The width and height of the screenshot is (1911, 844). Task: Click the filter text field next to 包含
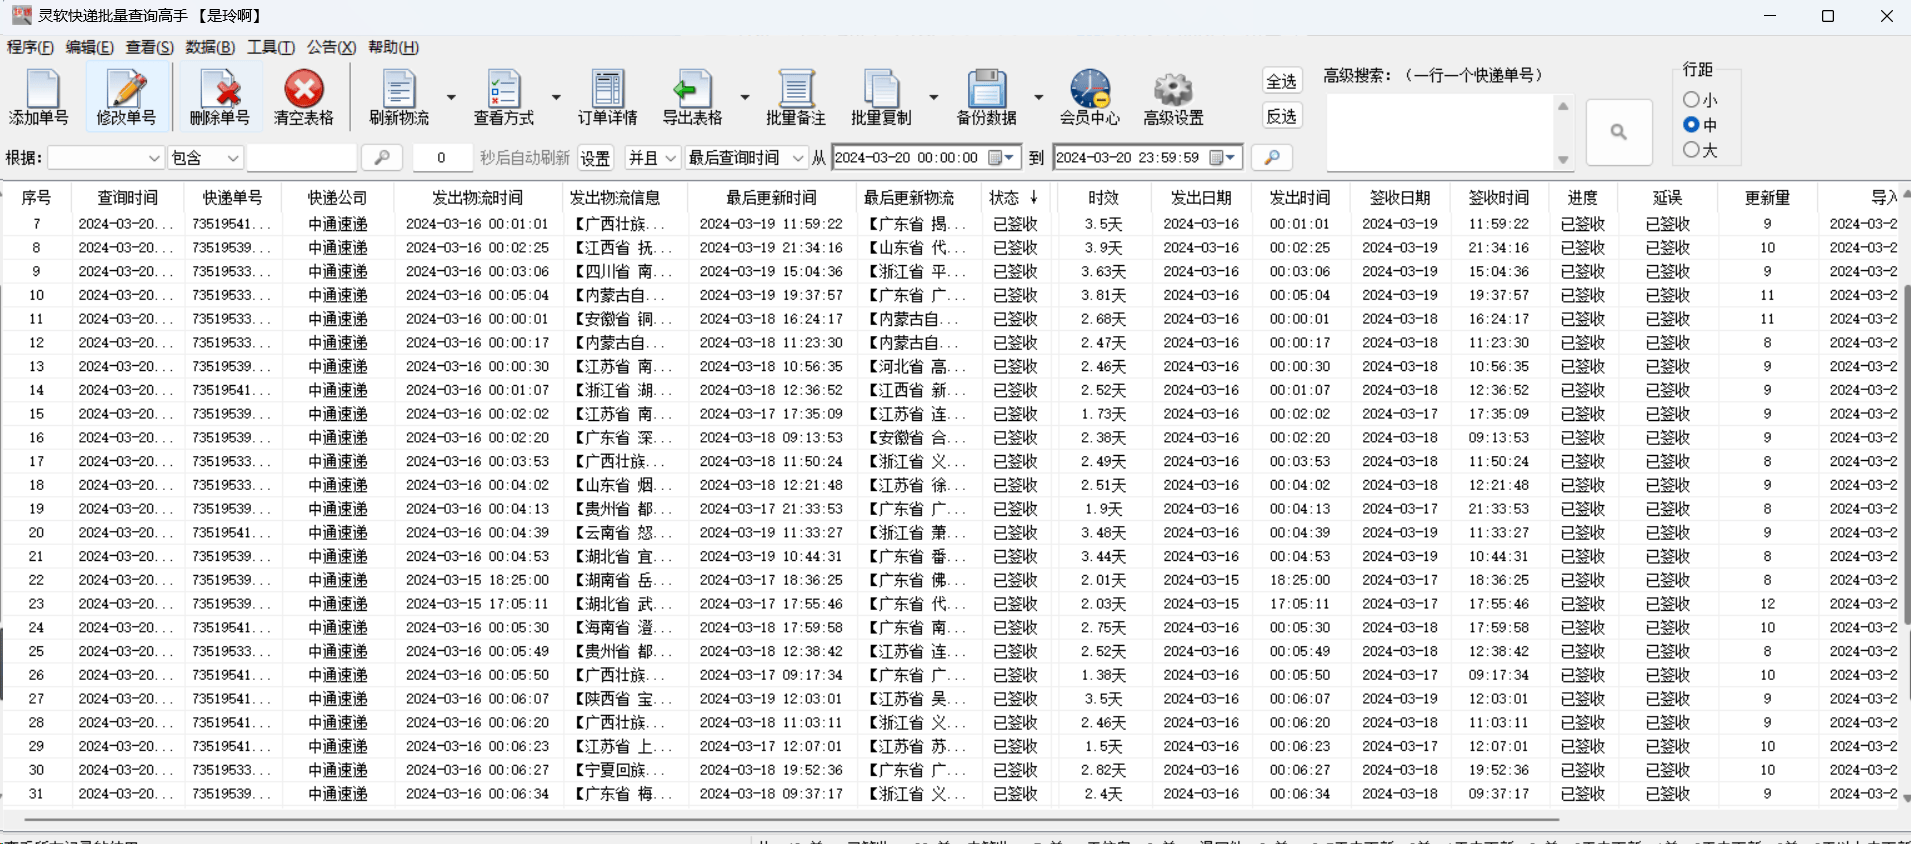point(302,157)
